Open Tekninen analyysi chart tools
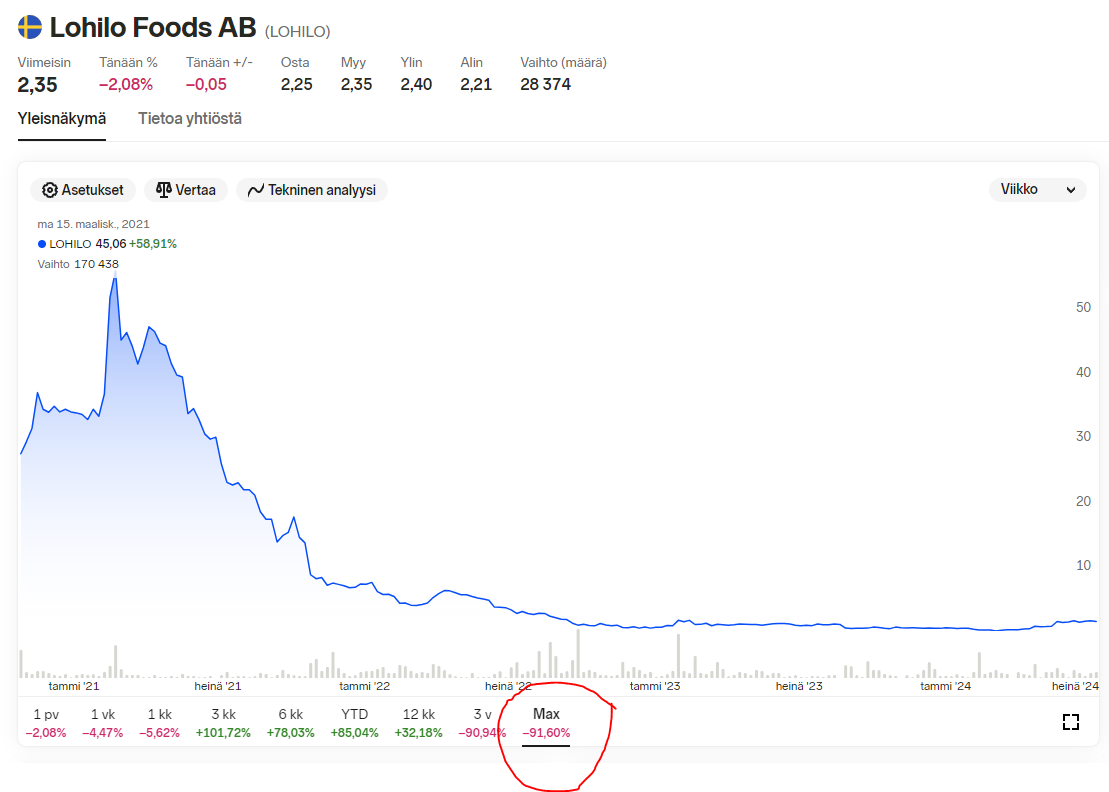The width and height of the screenshot is (1109, 792). point(312,190)
